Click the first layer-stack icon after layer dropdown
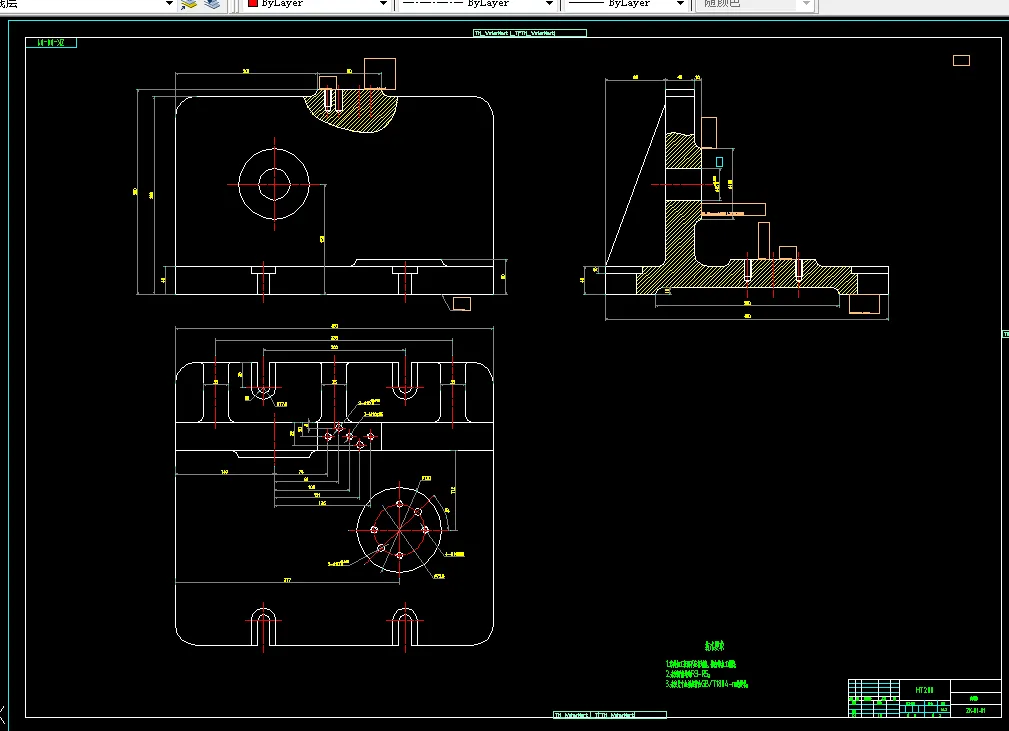This screenshot has width=1009, height=731. pyautogui.click(x=190, y=4)
